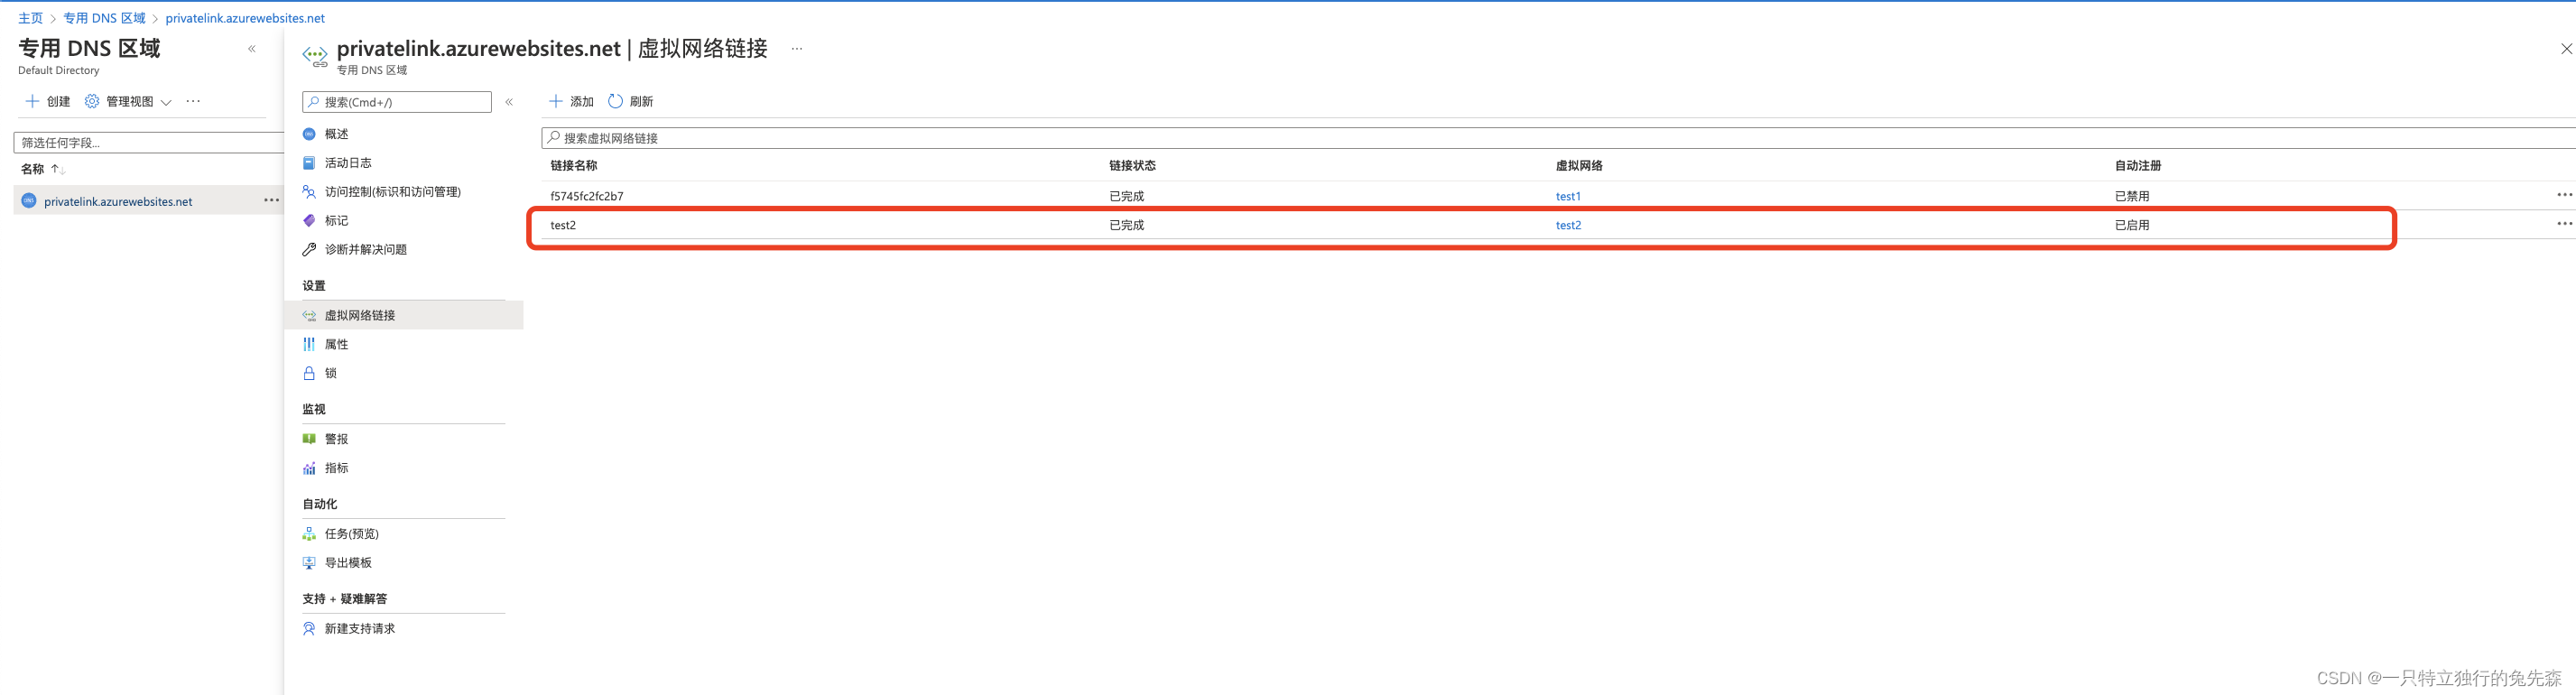Image resolution: width=2576 pixels, height=695 pixels.
Task: Collapse the 专用 DNS 区域 list panel
Action: tap(252, 49)
